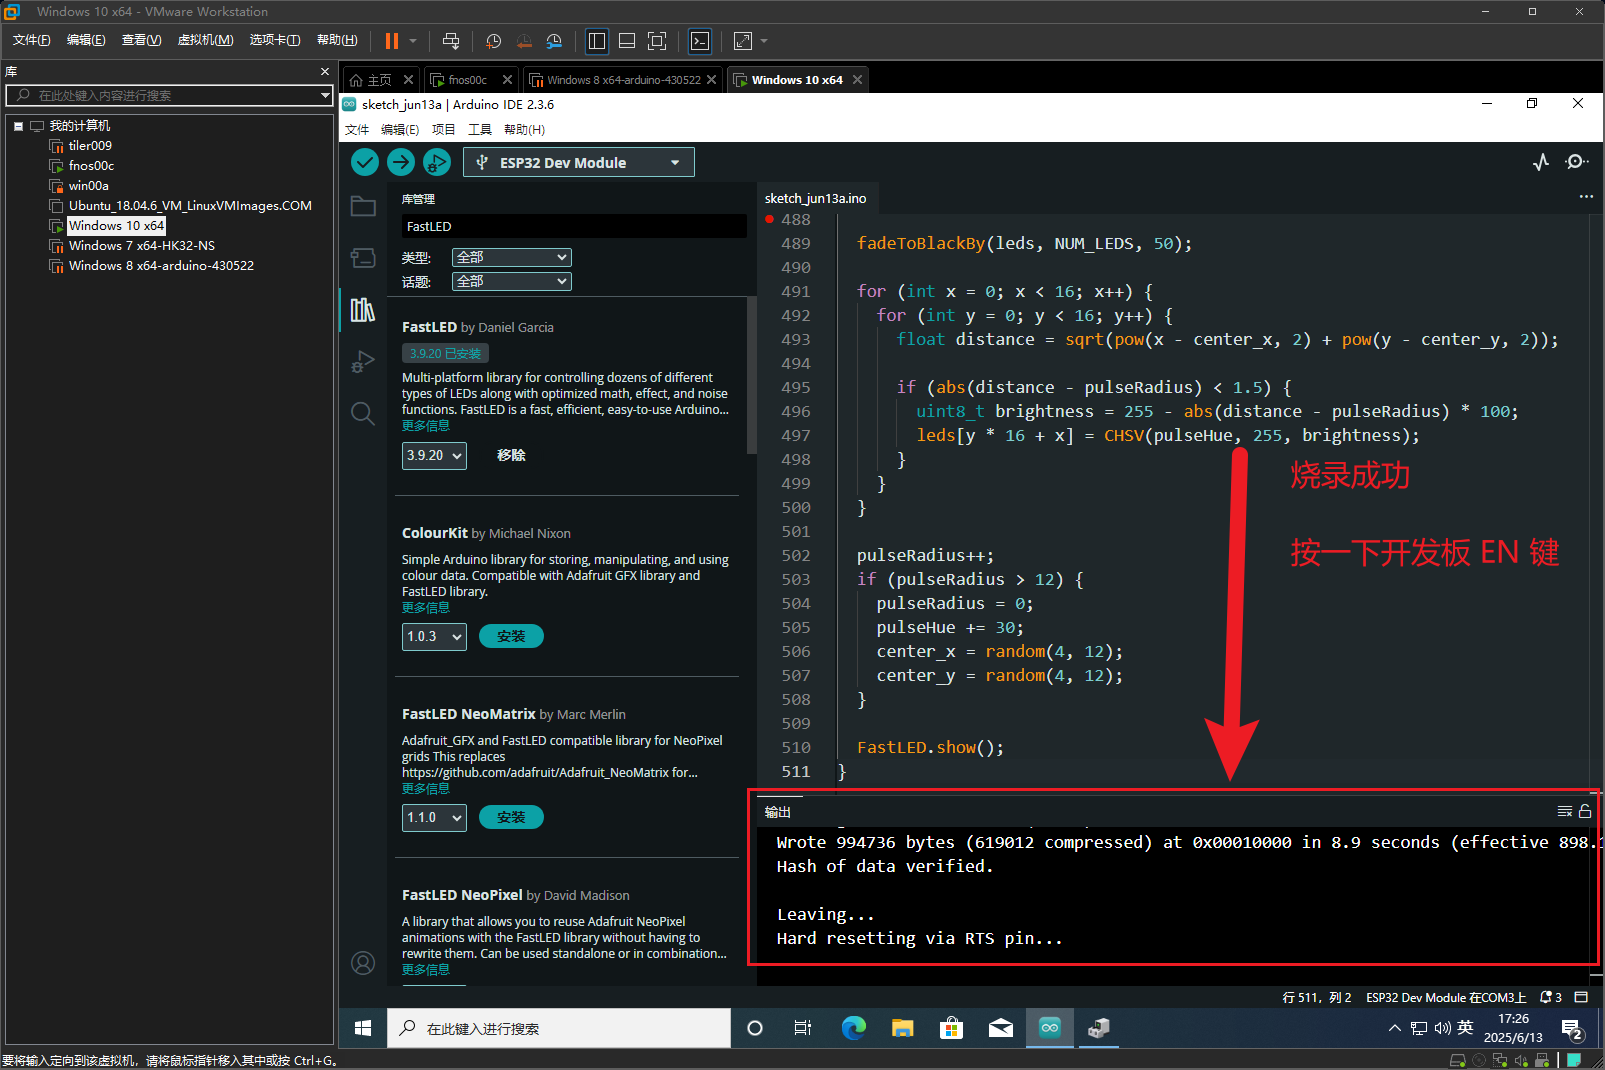
Task: Toggle the VMware library sidebar view
Action: pos(597,41)
